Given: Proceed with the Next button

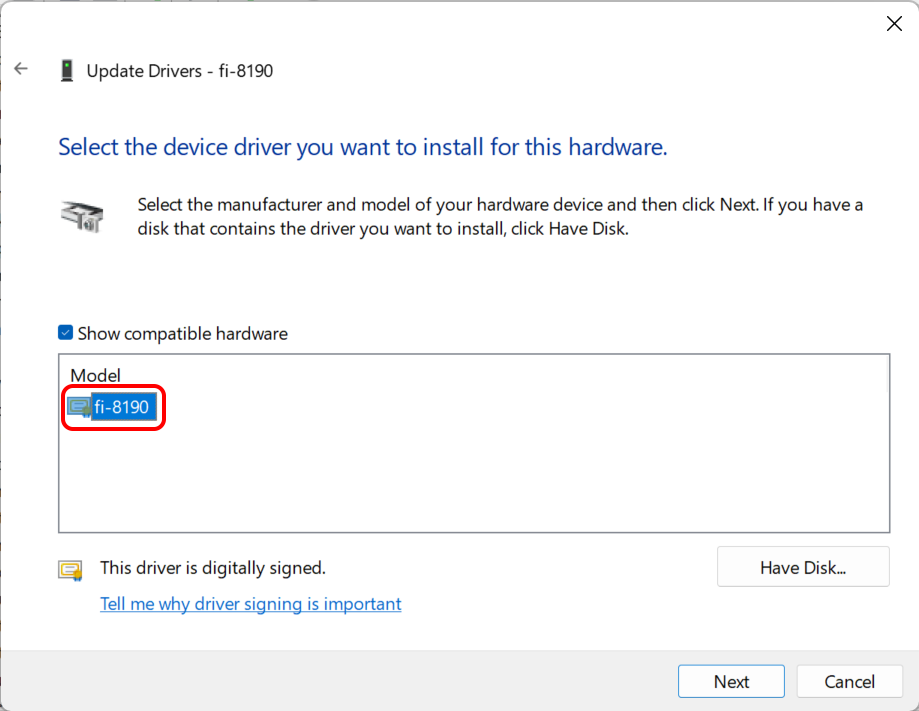Looking at the screenshot, I should (x=731, y=682).
